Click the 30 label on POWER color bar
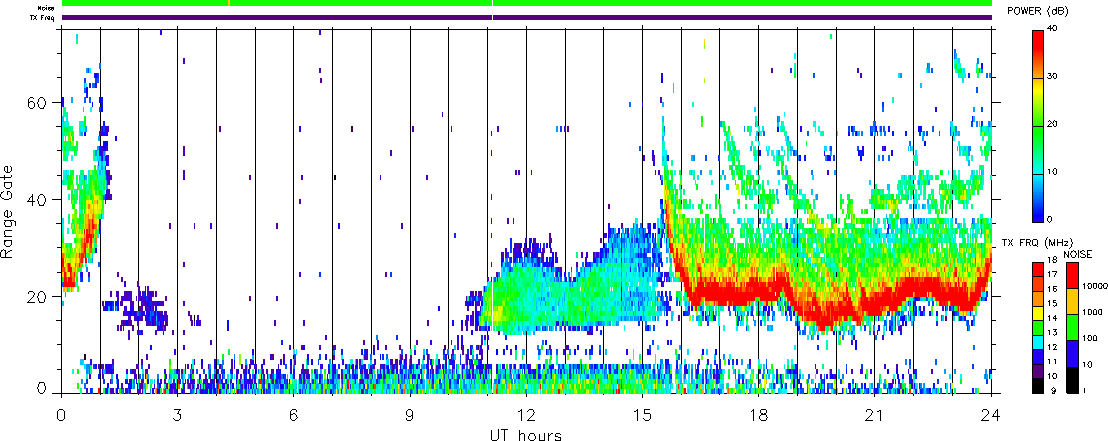The image size is (1108, 441). (x=1054, y=78)
